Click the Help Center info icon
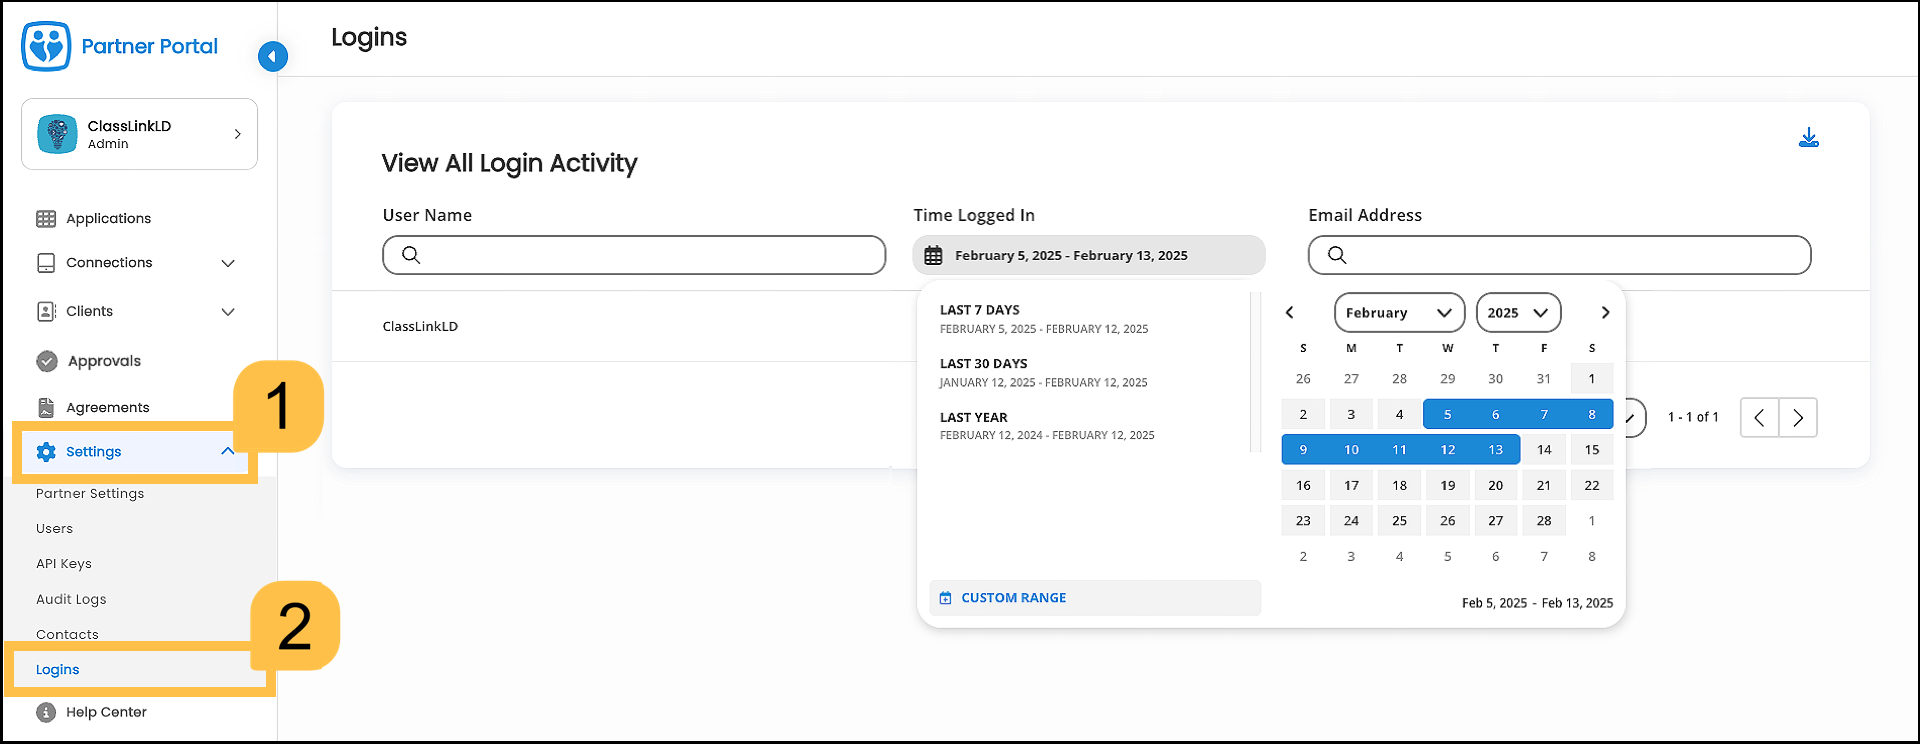This screenshot has height=744, width=1920. (x=46, y=712)
